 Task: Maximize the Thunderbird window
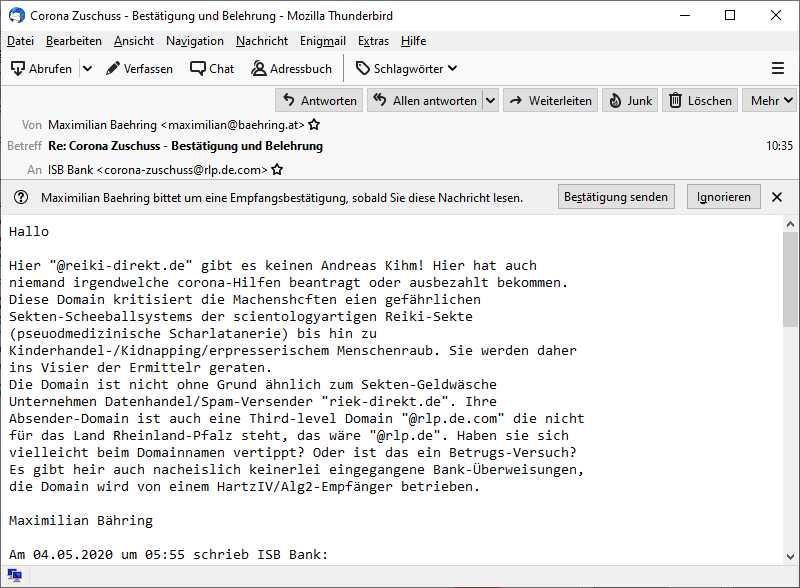(x=730, y=15)
